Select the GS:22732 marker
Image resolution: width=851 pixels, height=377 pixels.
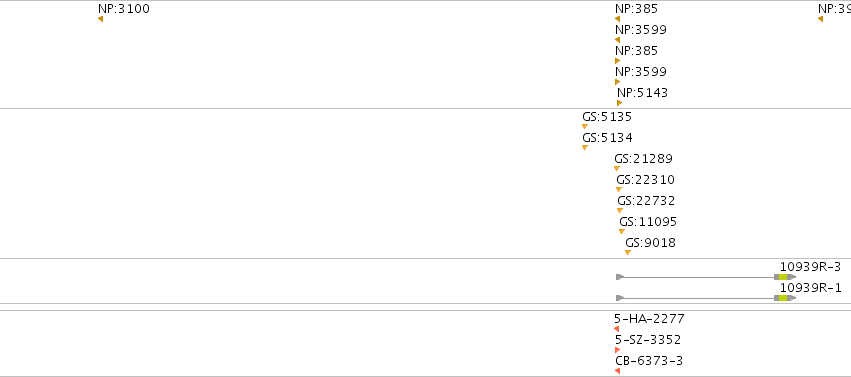[620, 210]
